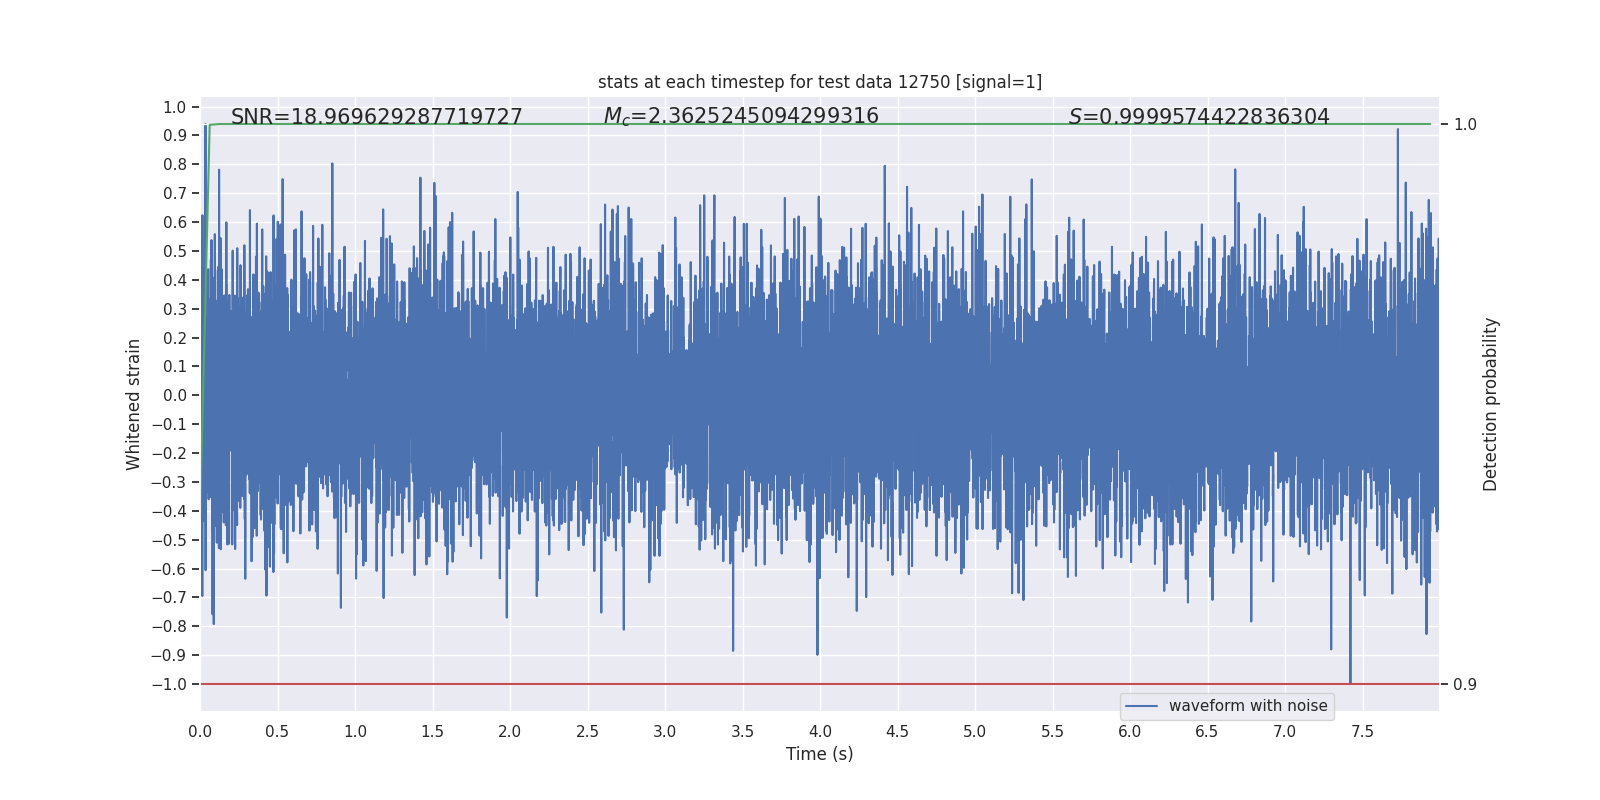1600x800 pixels.
Task: Select the 3.5 tick on the time axis
Action: [x=742, y=732]
